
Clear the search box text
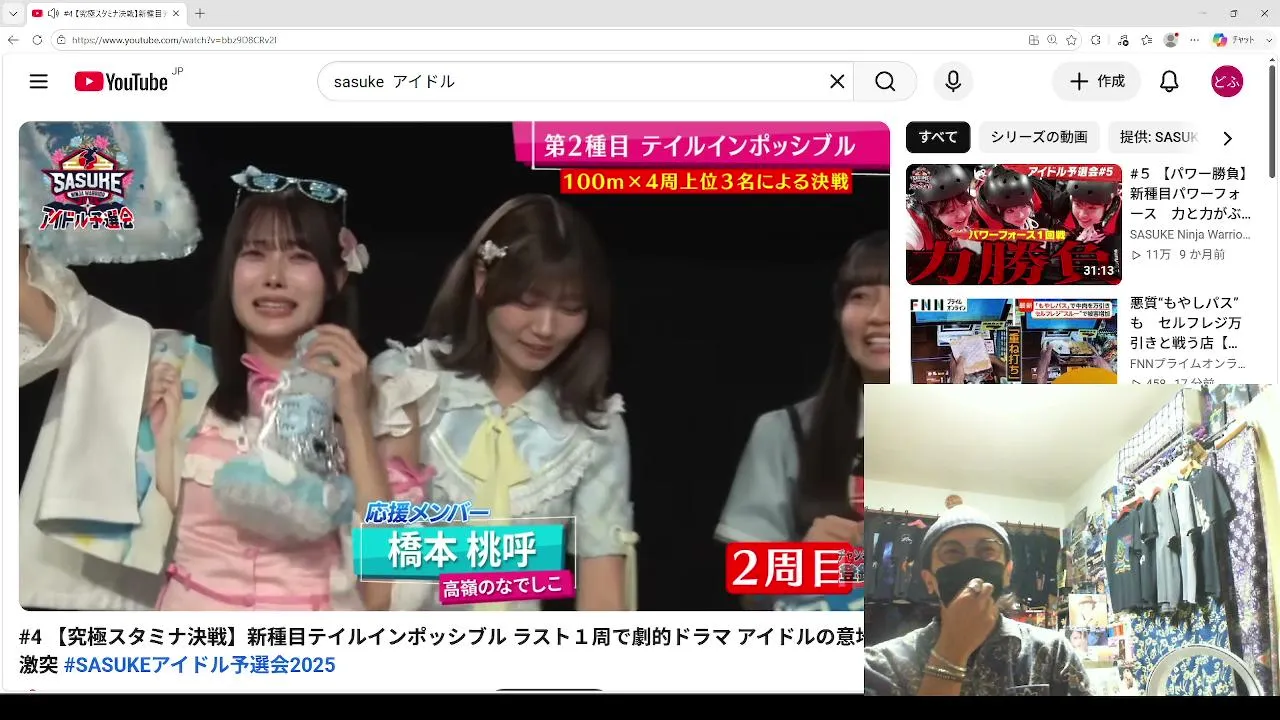[x=837, y=82]
